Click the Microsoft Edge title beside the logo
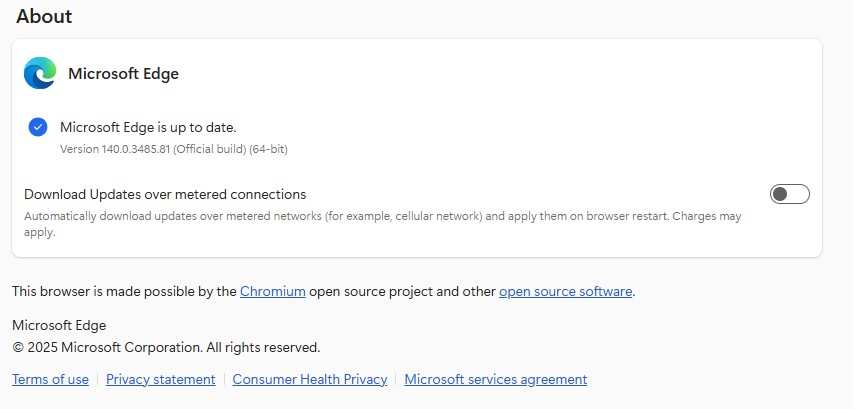Viewport: 853px width, 409px height. pos(123,73)
